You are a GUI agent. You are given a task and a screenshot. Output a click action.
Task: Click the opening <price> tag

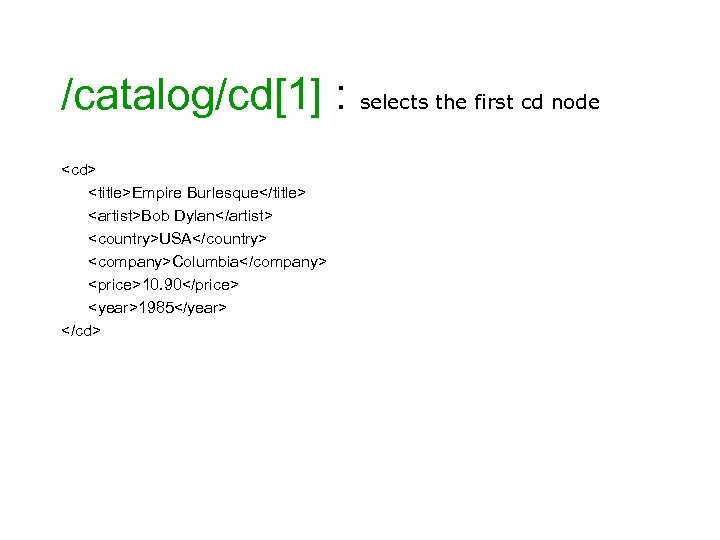(x=114, y=285)
